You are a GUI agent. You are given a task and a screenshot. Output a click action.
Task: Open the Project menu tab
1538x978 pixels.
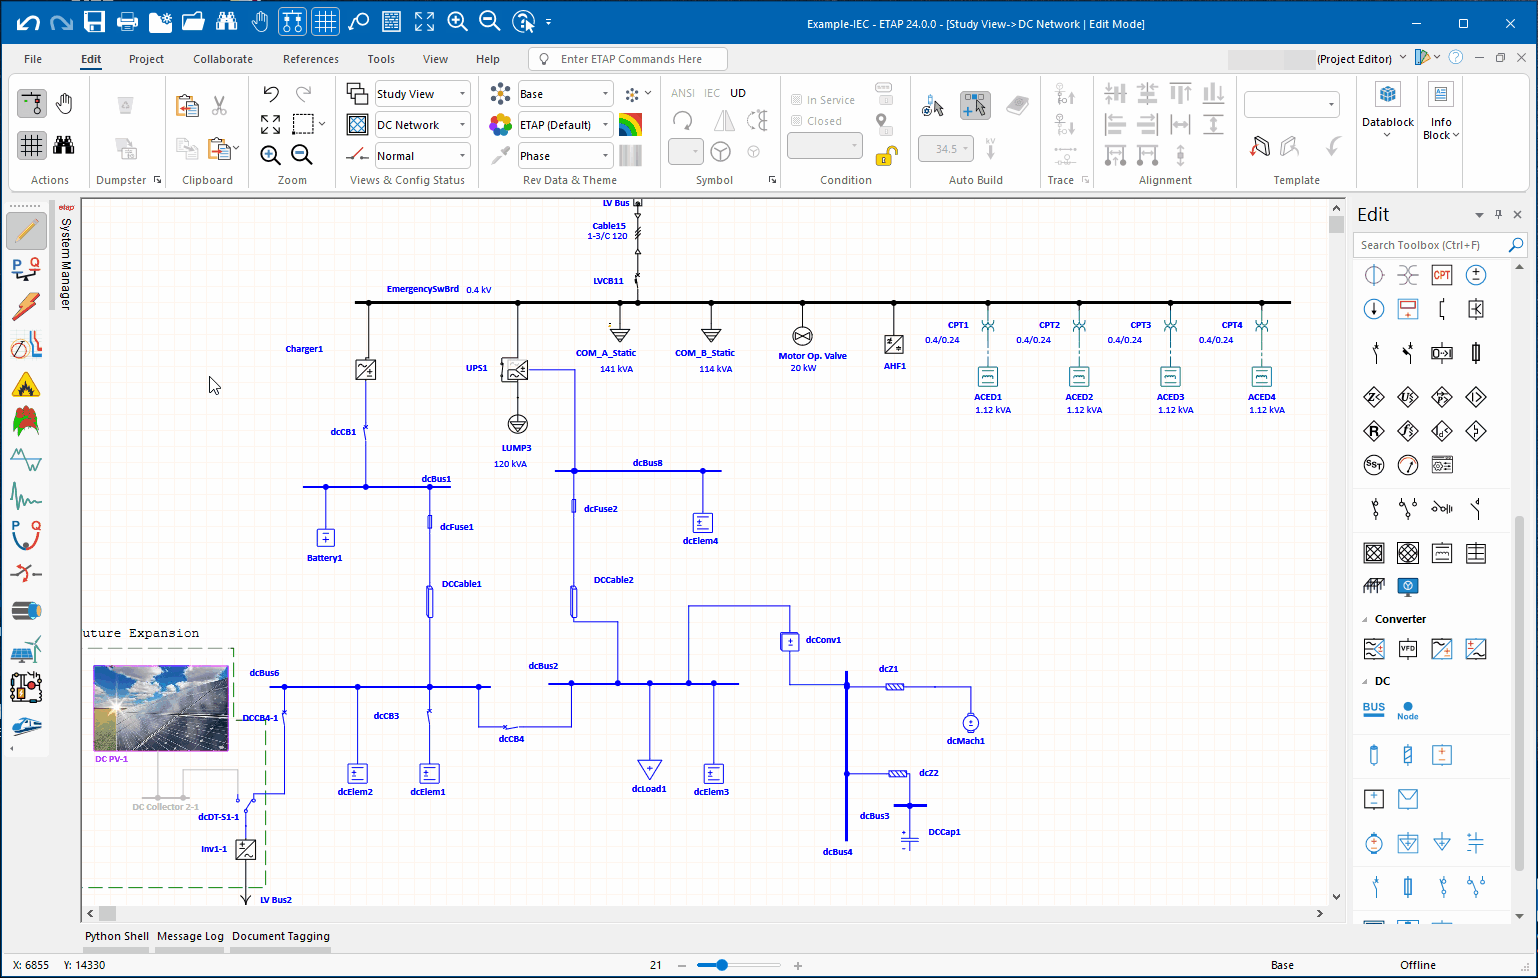coord(146,59)
